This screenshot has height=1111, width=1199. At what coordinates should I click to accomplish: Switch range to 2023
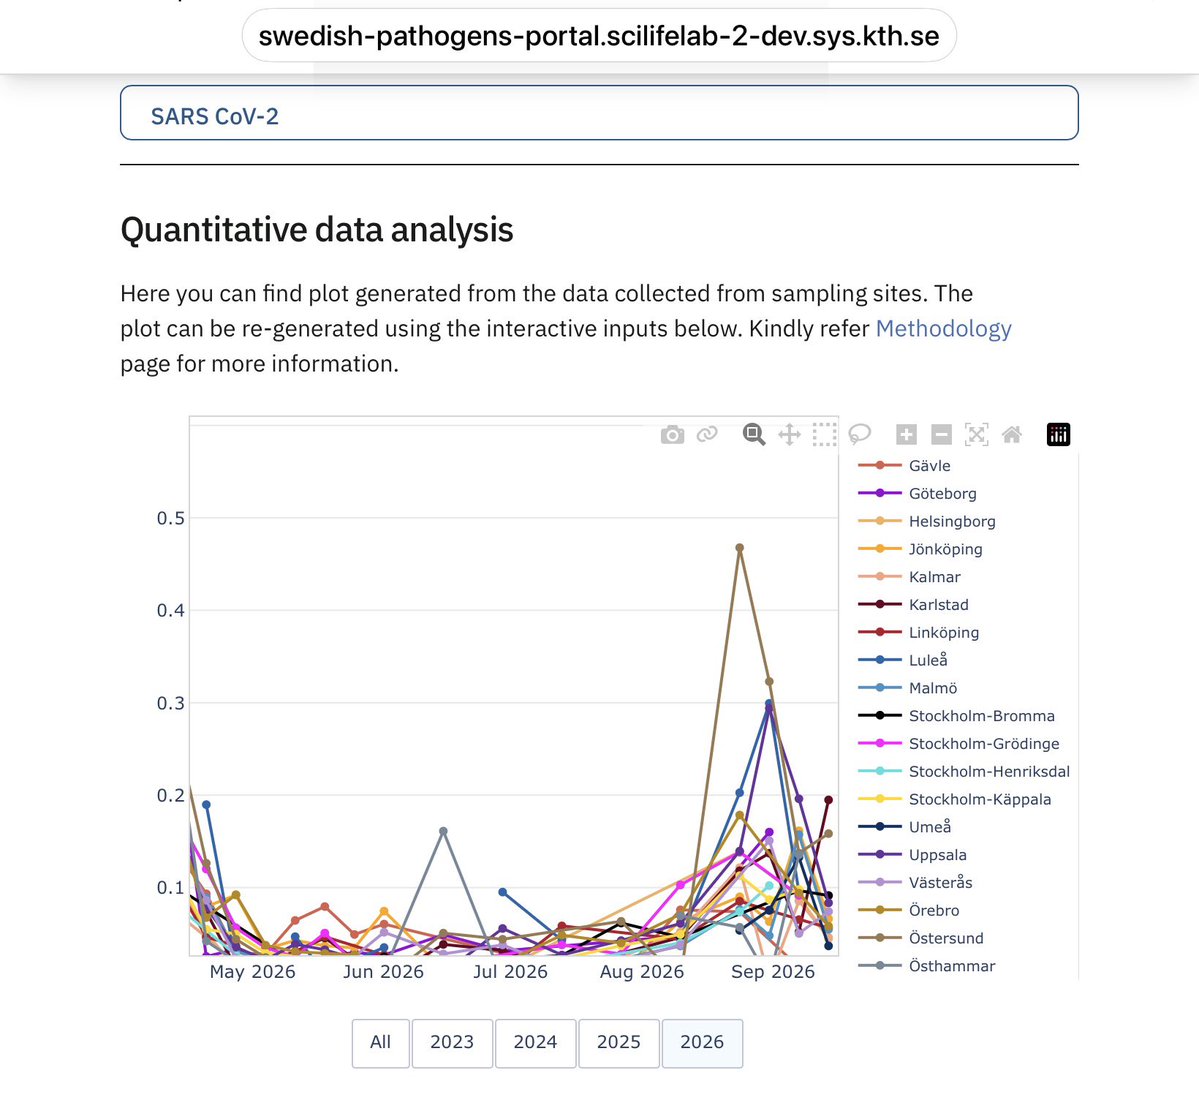(x=452, y=1043)
